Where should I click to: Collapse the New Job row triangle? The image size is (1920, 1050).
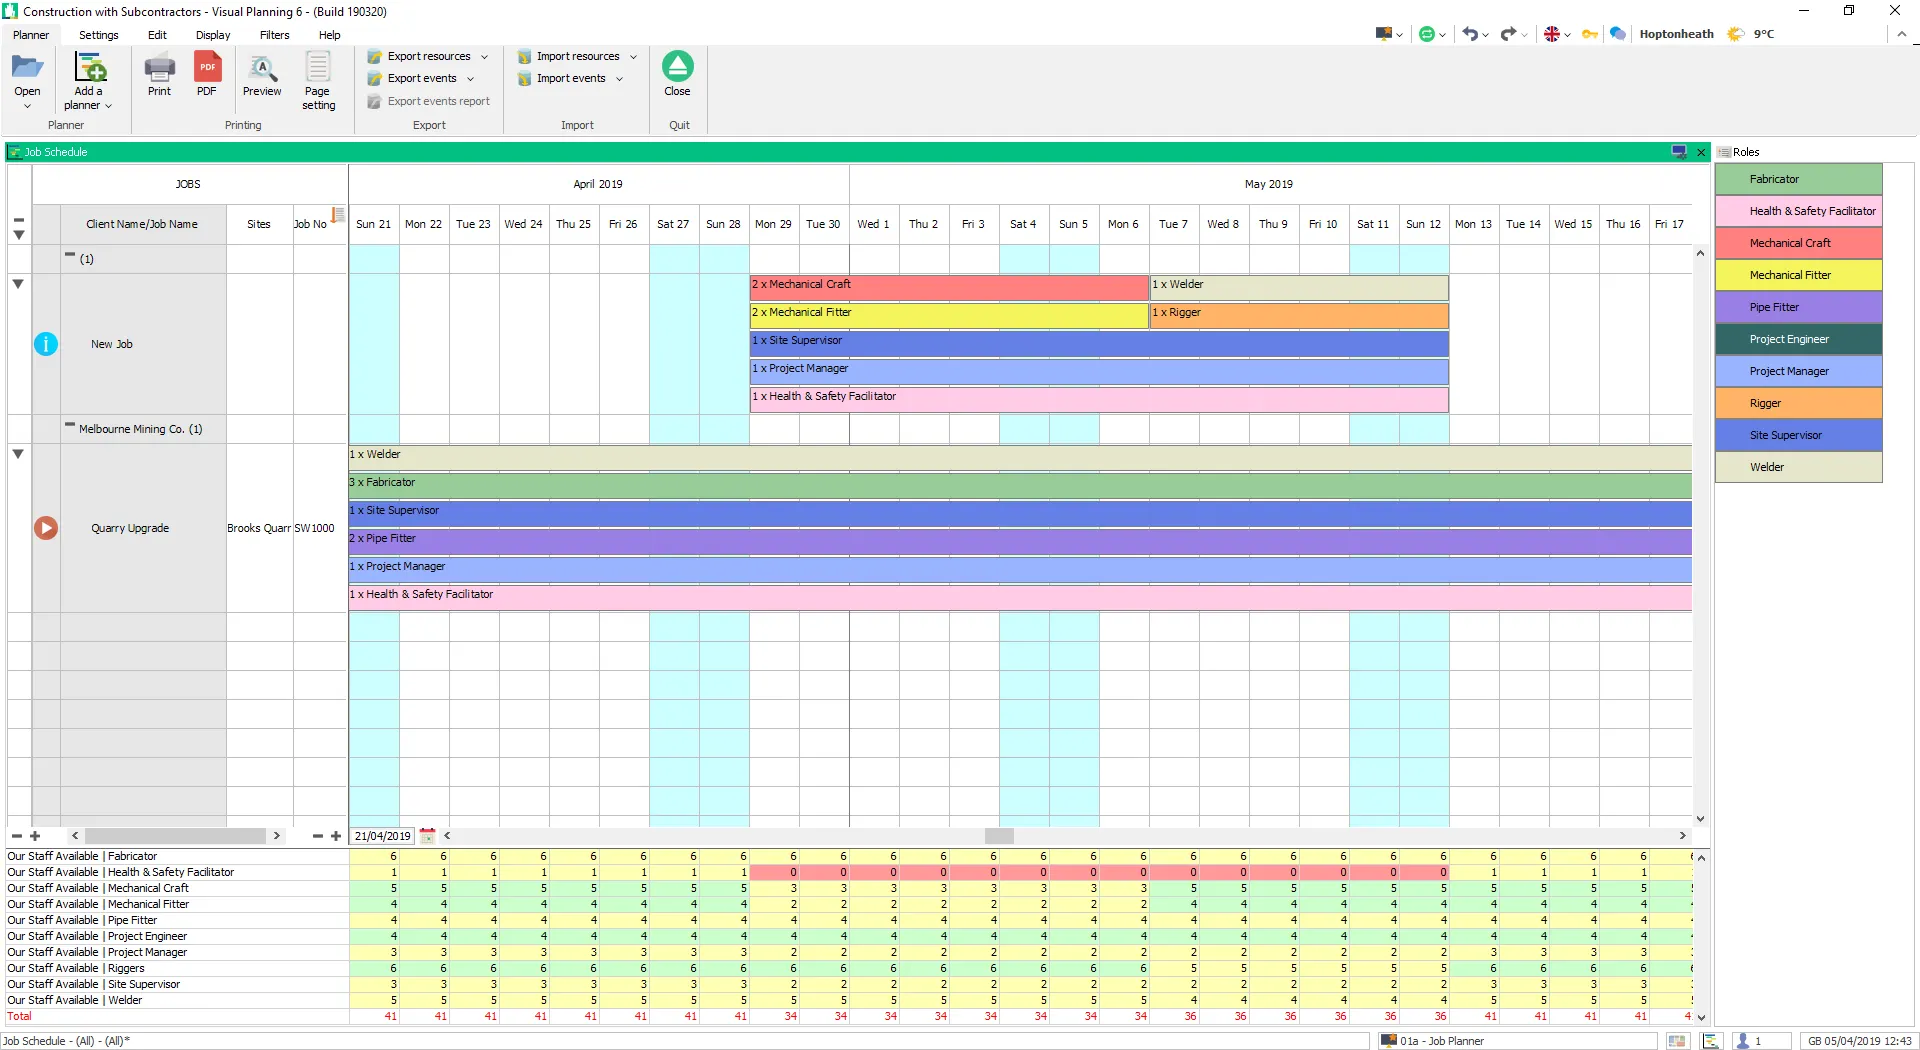18,284
